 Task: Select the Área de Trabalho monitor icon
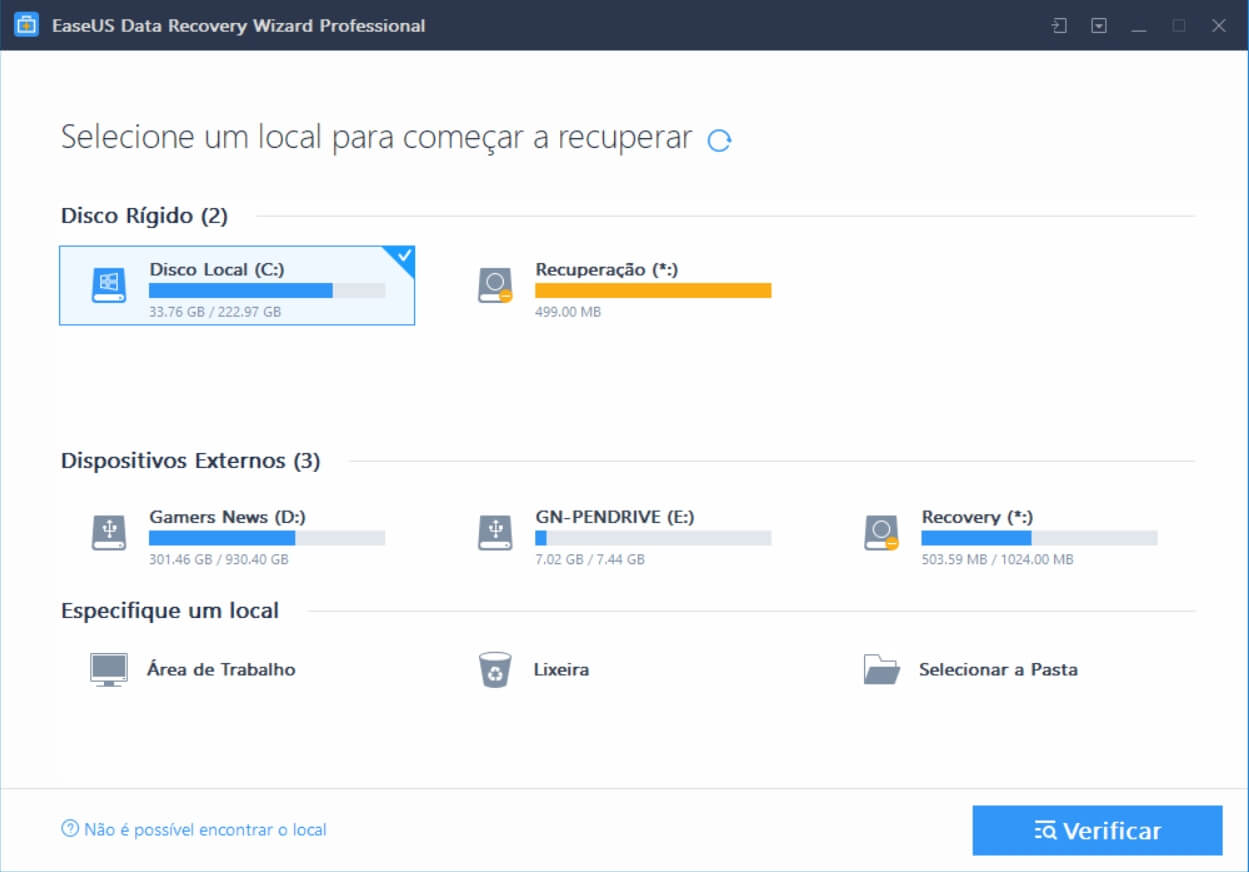pos(109,669)
